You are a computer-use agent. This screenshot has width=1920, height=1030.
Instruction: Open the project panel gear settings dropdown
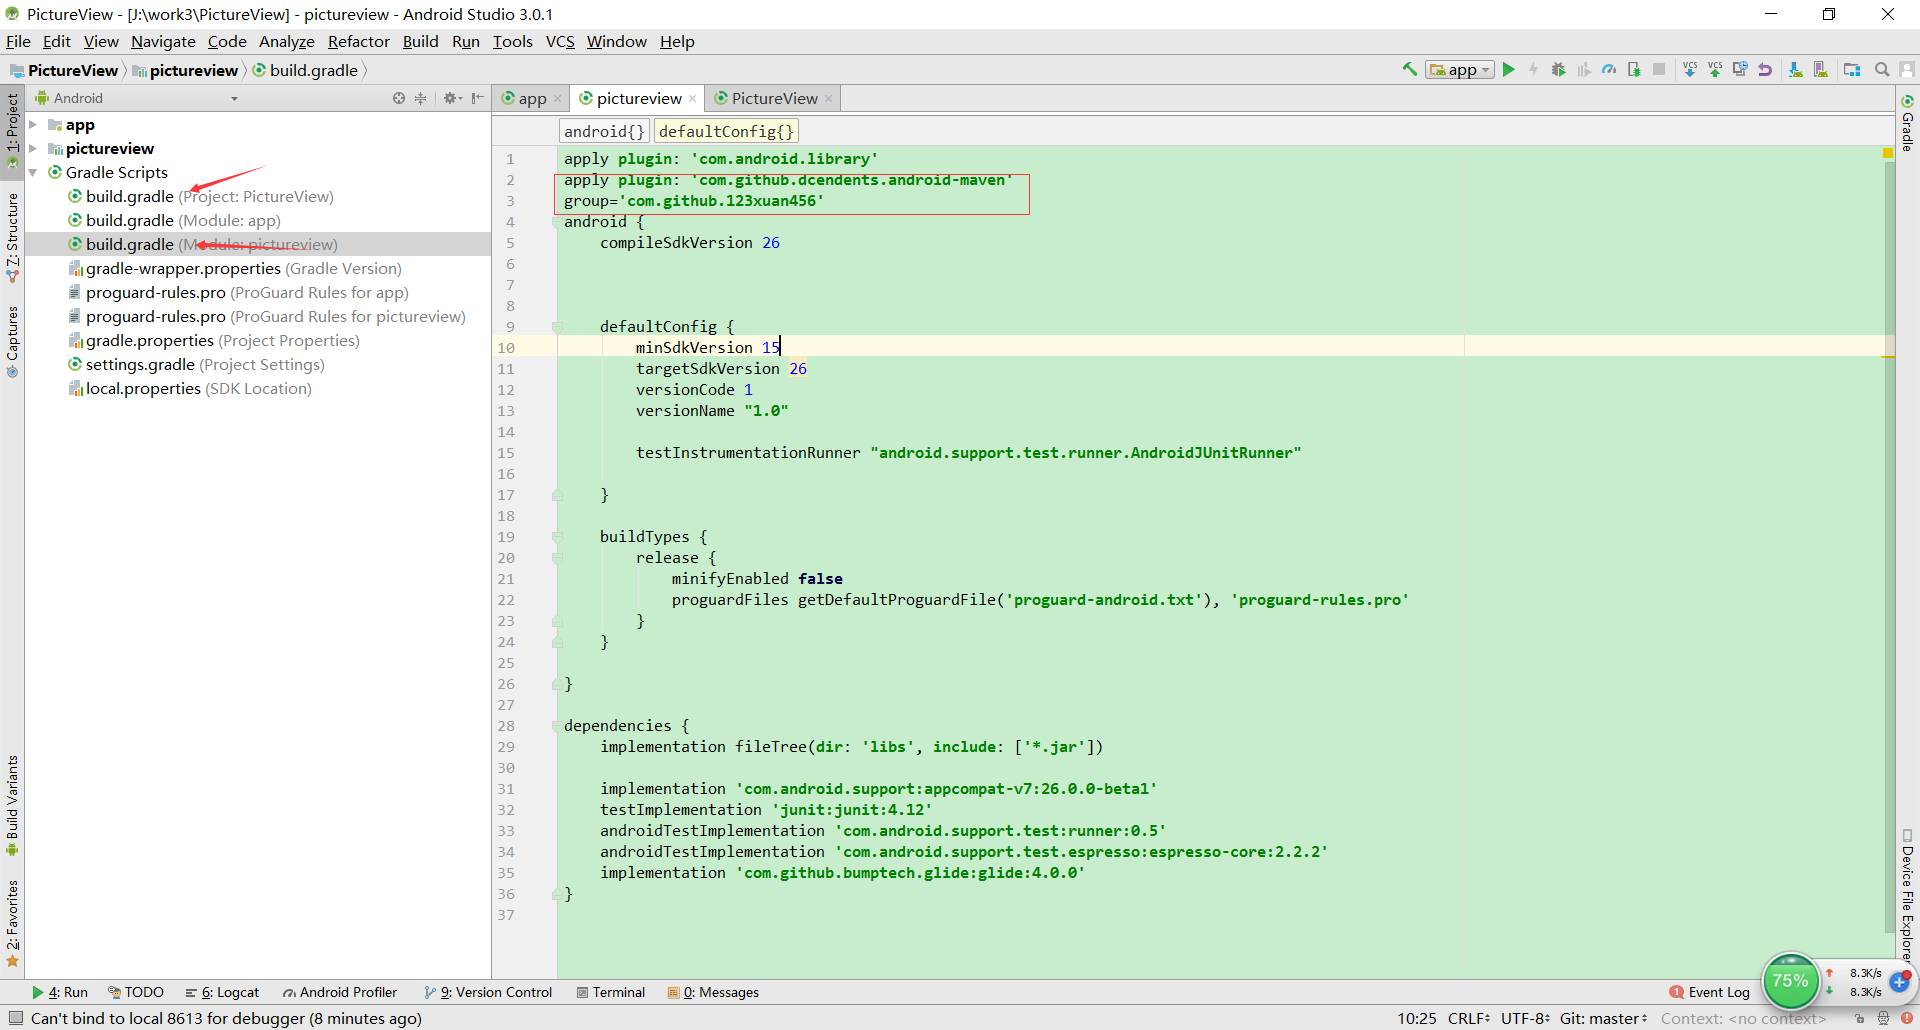pos(452,98)
